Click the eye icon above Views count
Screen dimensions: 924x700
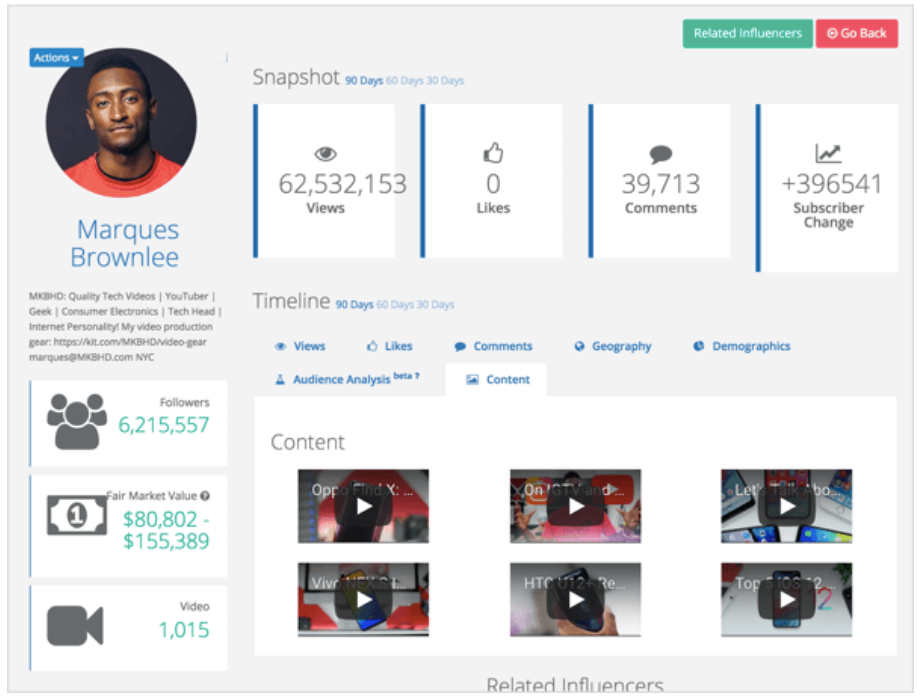(325, 154)
